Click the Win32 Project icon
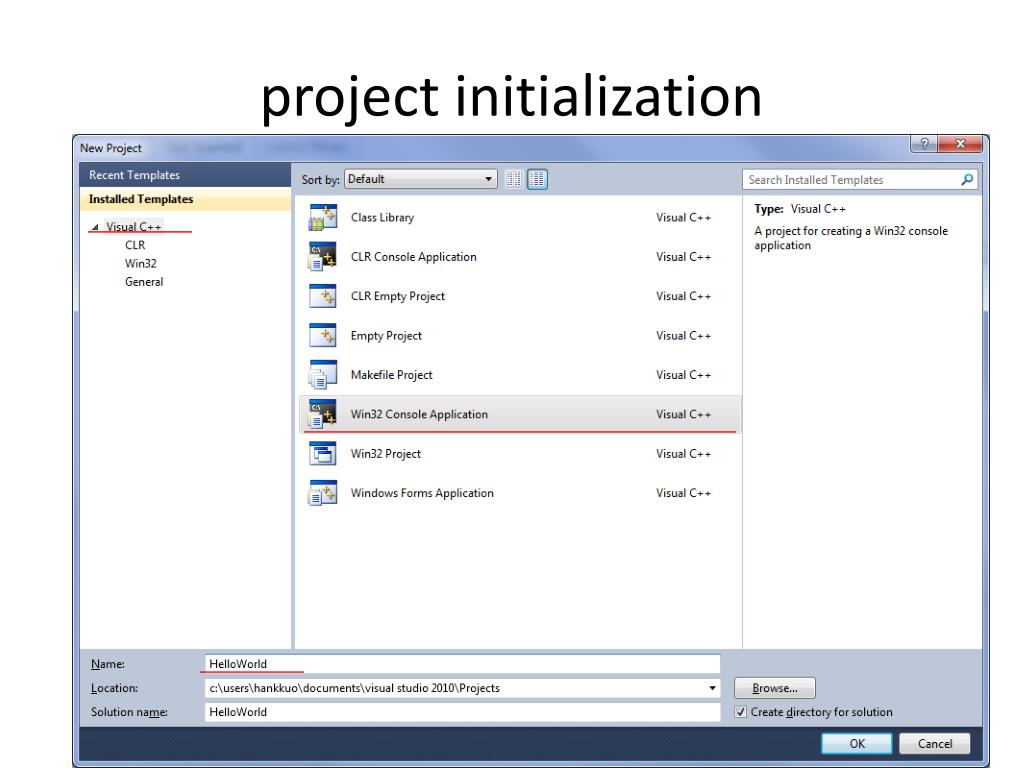The height and width of the screenshot is (768, 1024). click(323, 453)
